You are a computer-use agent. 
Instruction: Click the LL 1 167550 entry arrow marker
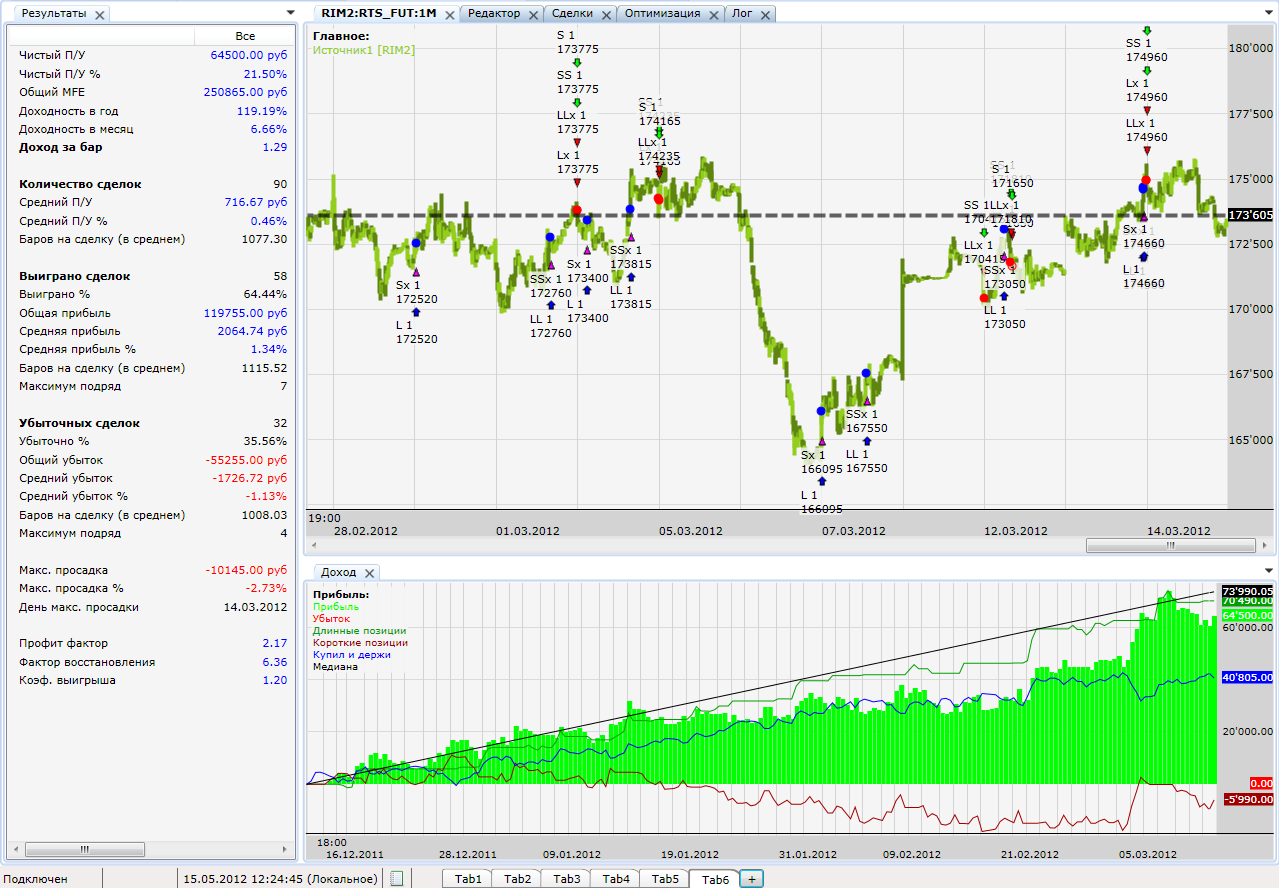[867, 441]
